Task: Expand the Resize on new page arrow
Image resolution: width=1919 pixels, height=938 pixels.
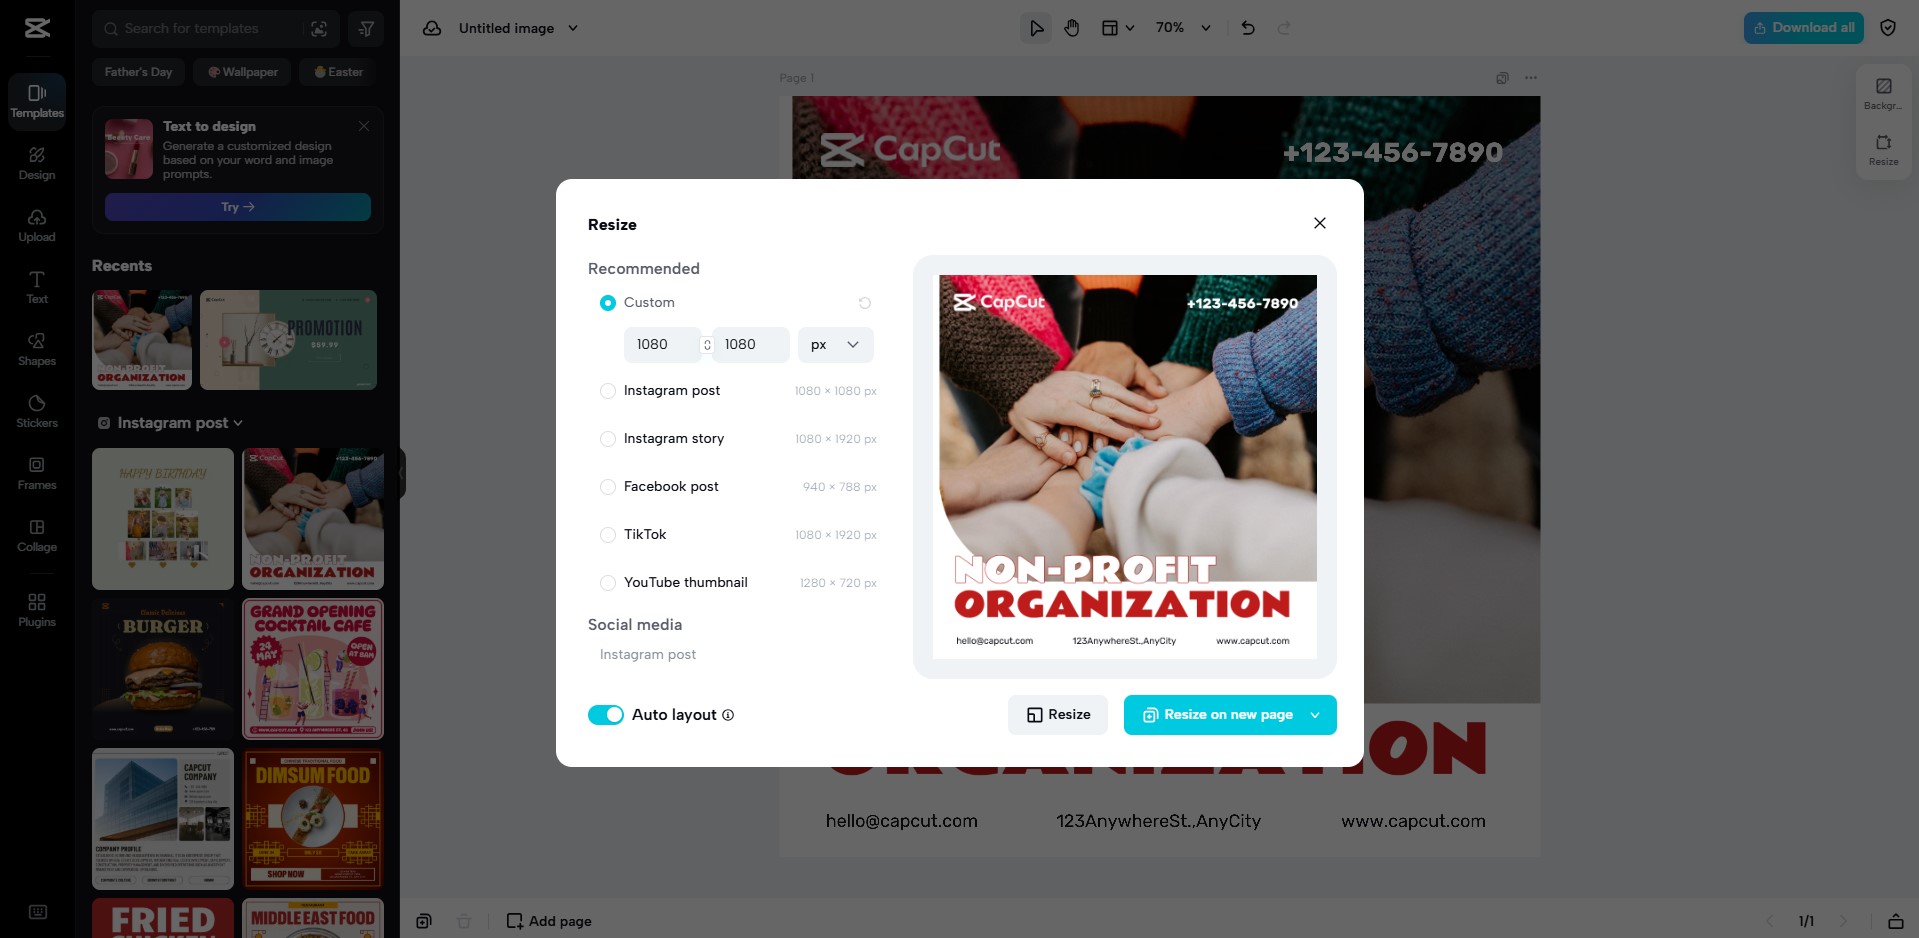Action: 1315,715
